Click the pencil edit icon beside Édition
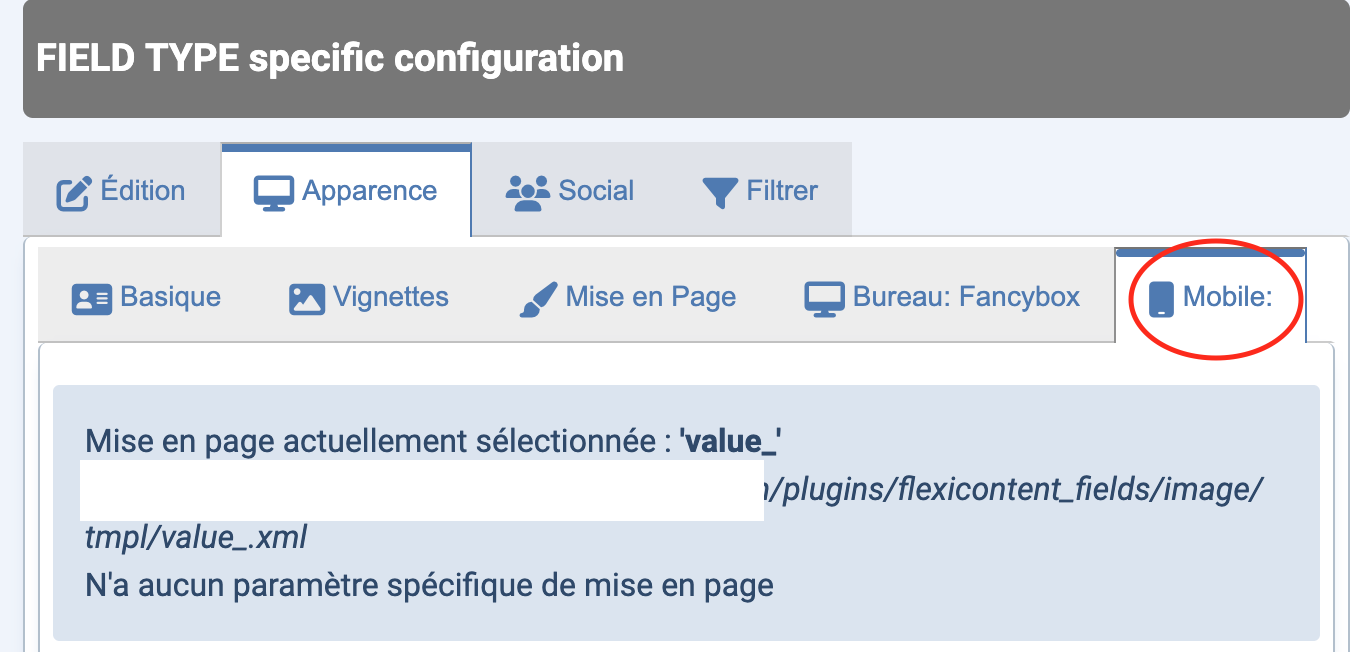This screenshot has height=652, width=1350. click(x=73, y=192)
